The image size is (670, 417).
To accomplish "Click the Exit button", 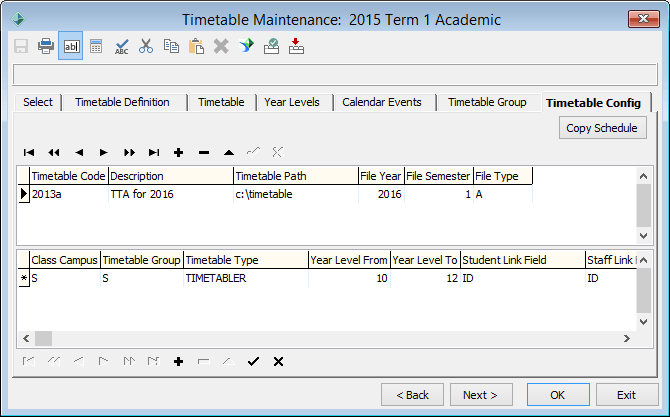I will pyautogui.click(x=627, y=395).
